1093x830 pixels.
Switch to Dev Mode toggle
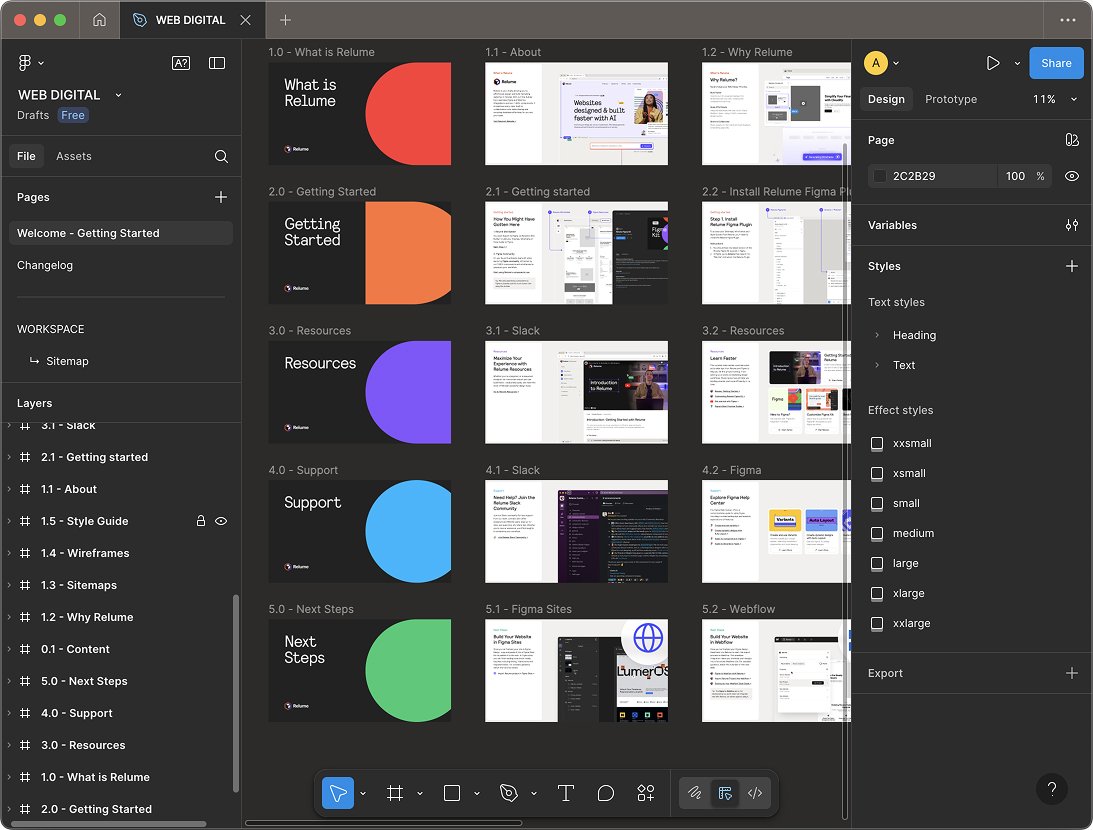(x=755, y=793)
